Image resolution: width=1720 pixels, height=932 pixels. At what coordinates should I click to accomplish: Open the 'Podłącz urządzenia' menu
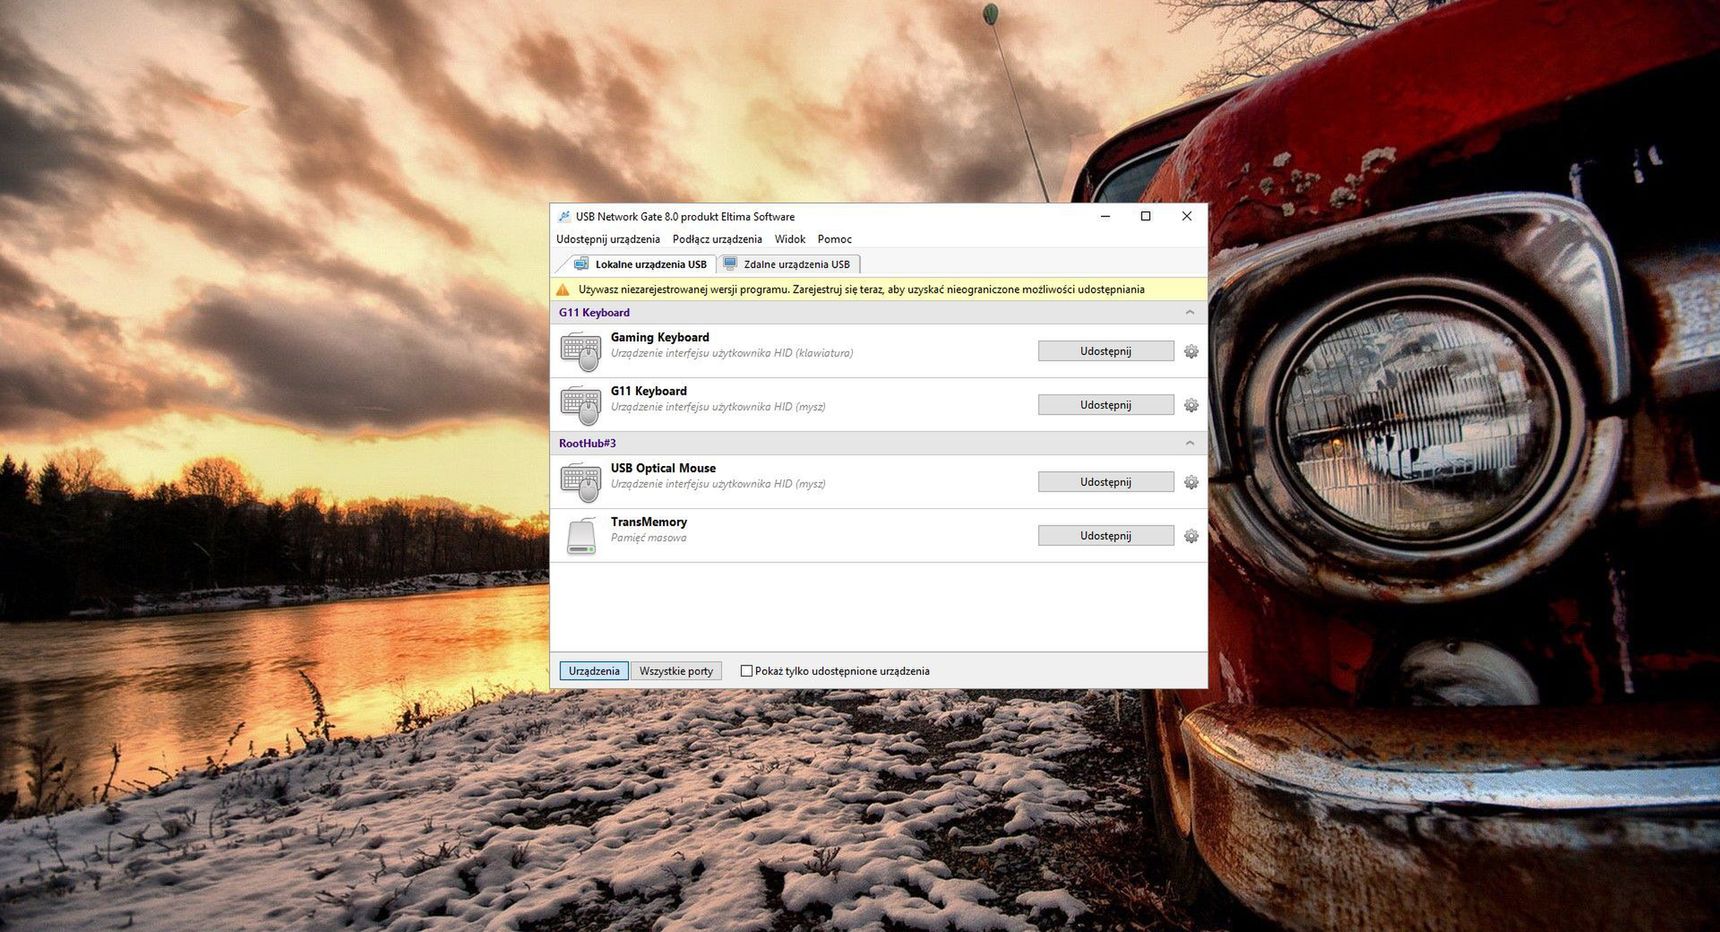(717, 239)
